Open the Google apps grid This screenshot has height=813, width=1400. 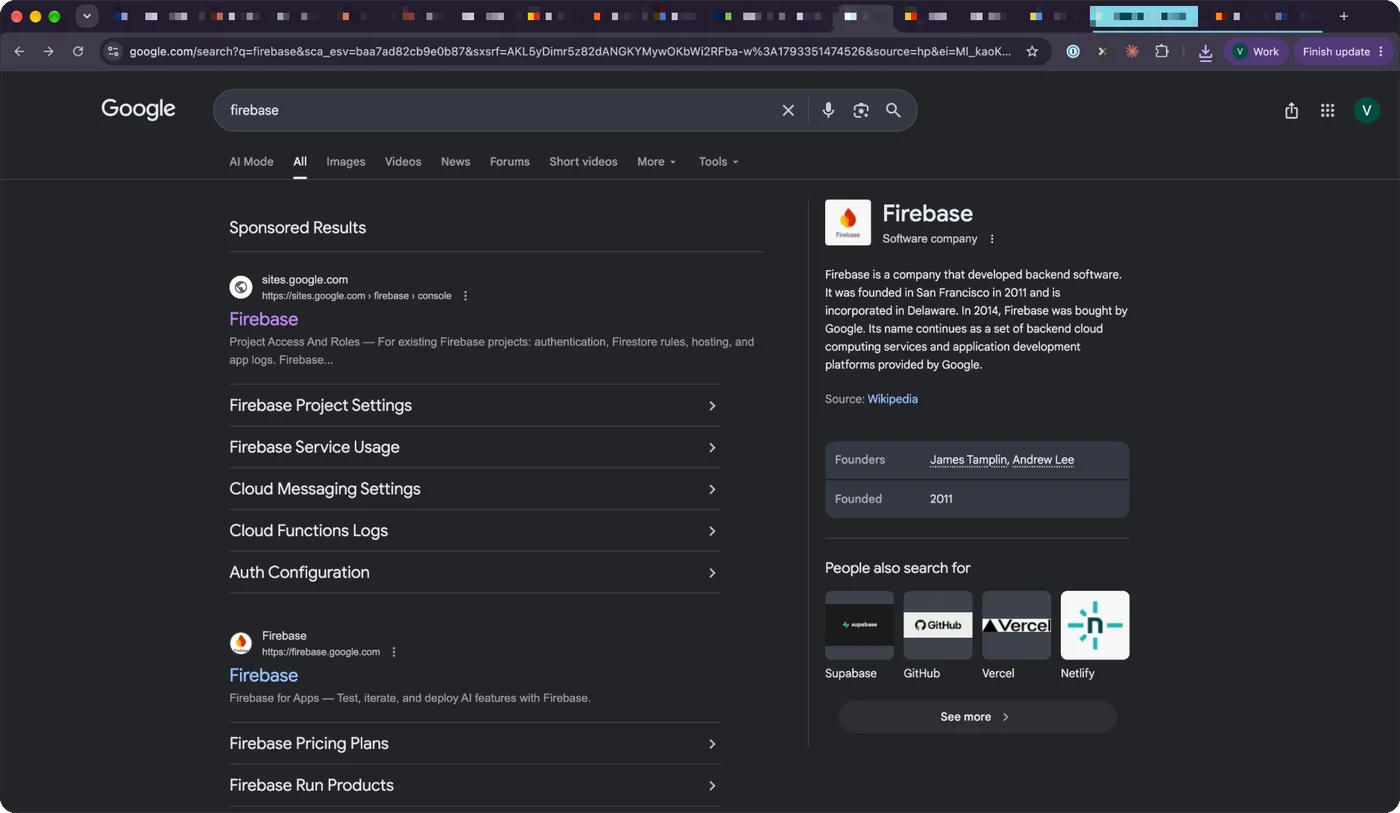tap(1327, 110)
